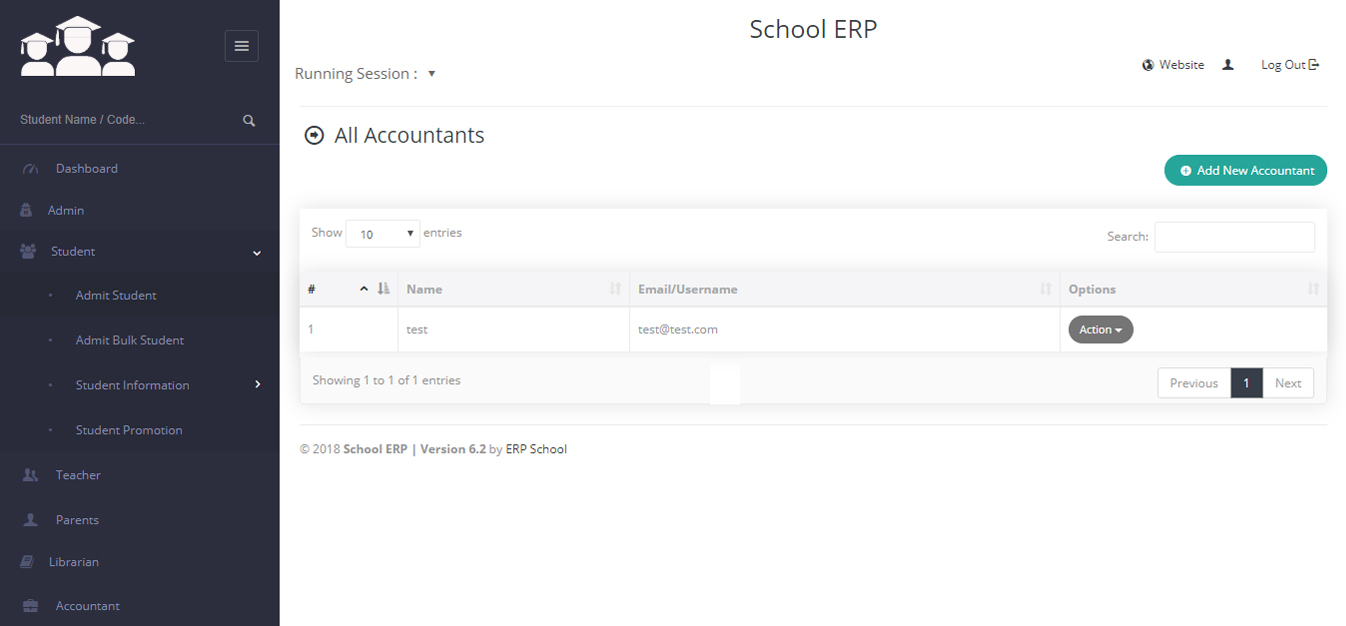Open Admit Student in the sidebar

coord(116,295)
